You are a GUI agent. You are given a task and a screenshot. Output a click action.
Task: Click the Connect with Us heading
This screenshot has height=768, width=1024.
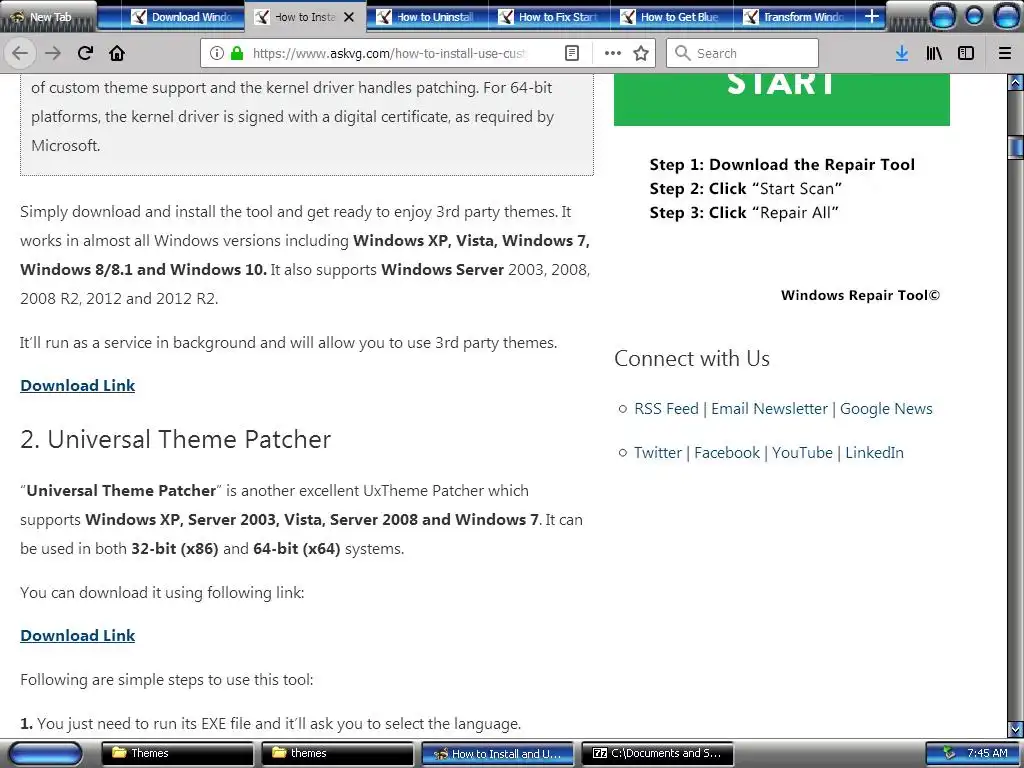click(692, 359)
